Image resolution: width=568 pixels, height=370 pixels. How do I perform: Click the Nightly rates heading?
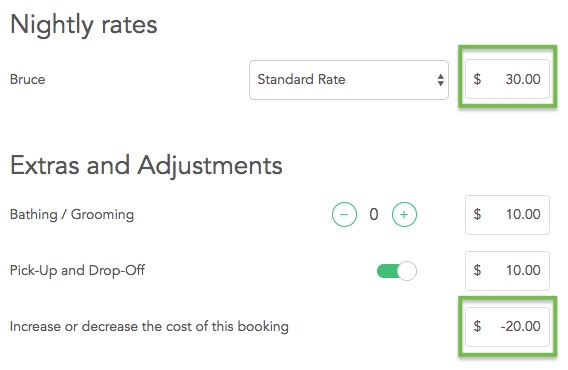pos(84,25)
